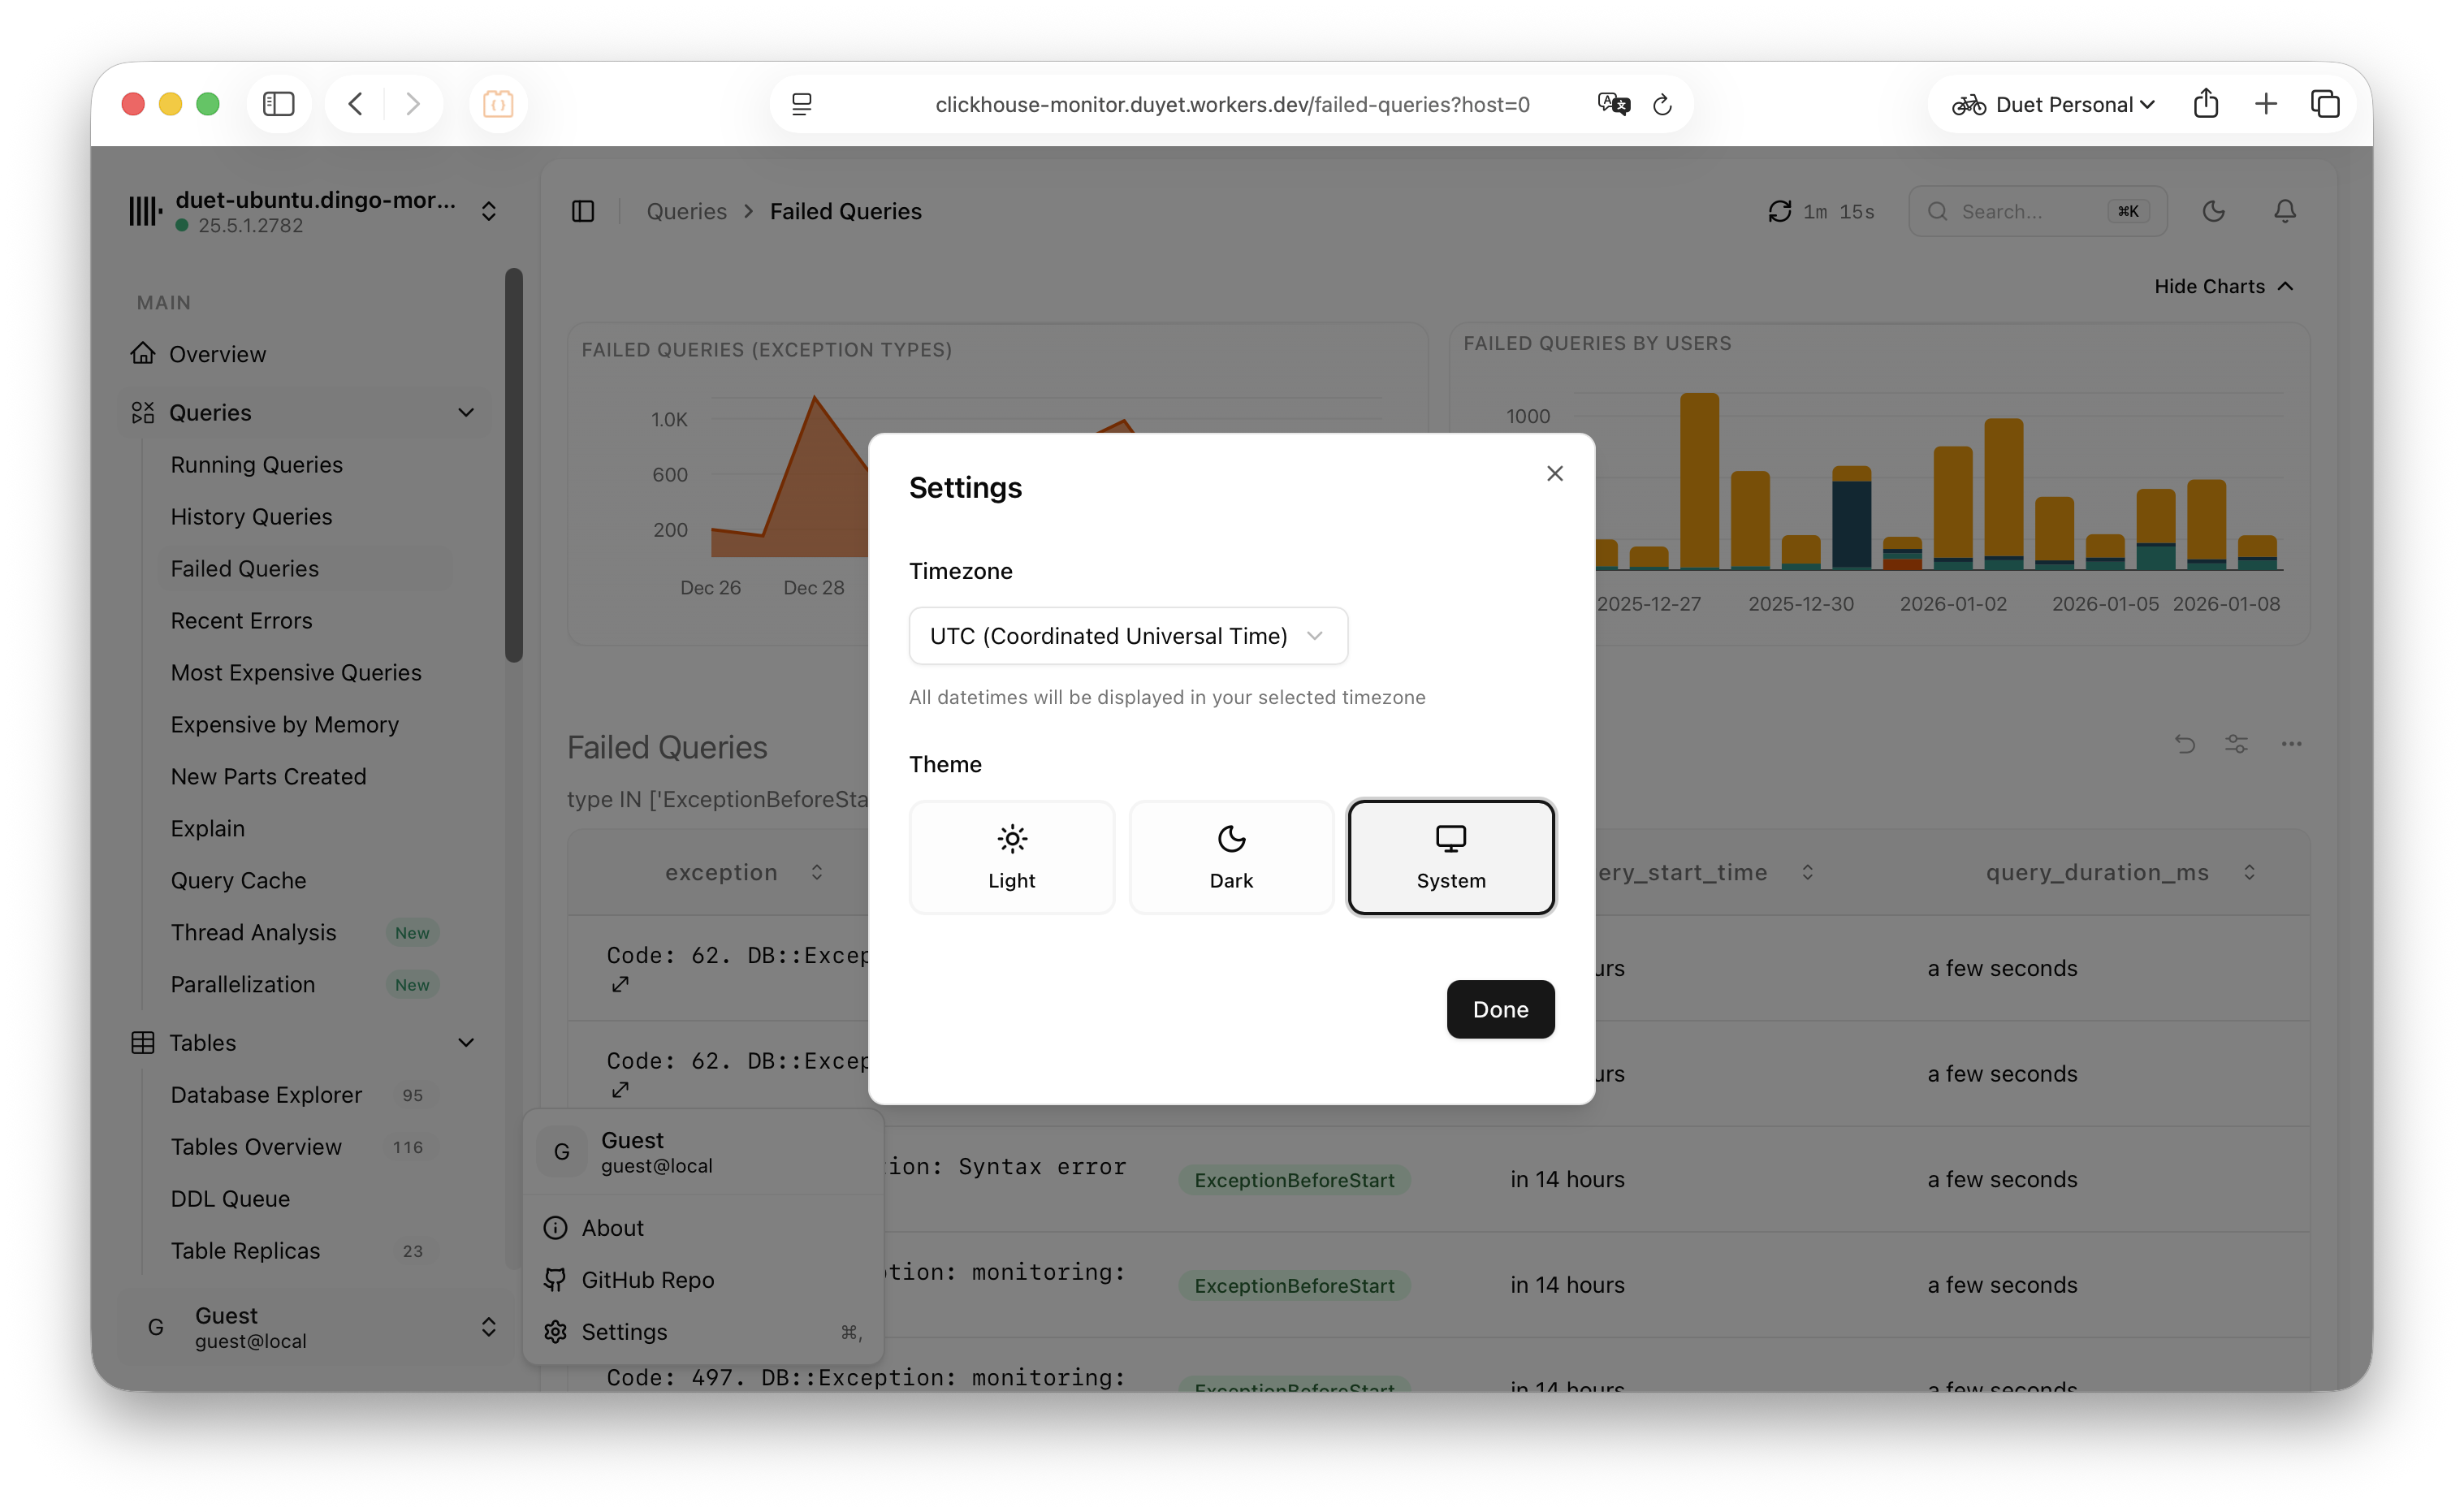This screenshot has height=1512, width=2464.
Task: Open the three-dots more menu
Action: click(2291, 744)
